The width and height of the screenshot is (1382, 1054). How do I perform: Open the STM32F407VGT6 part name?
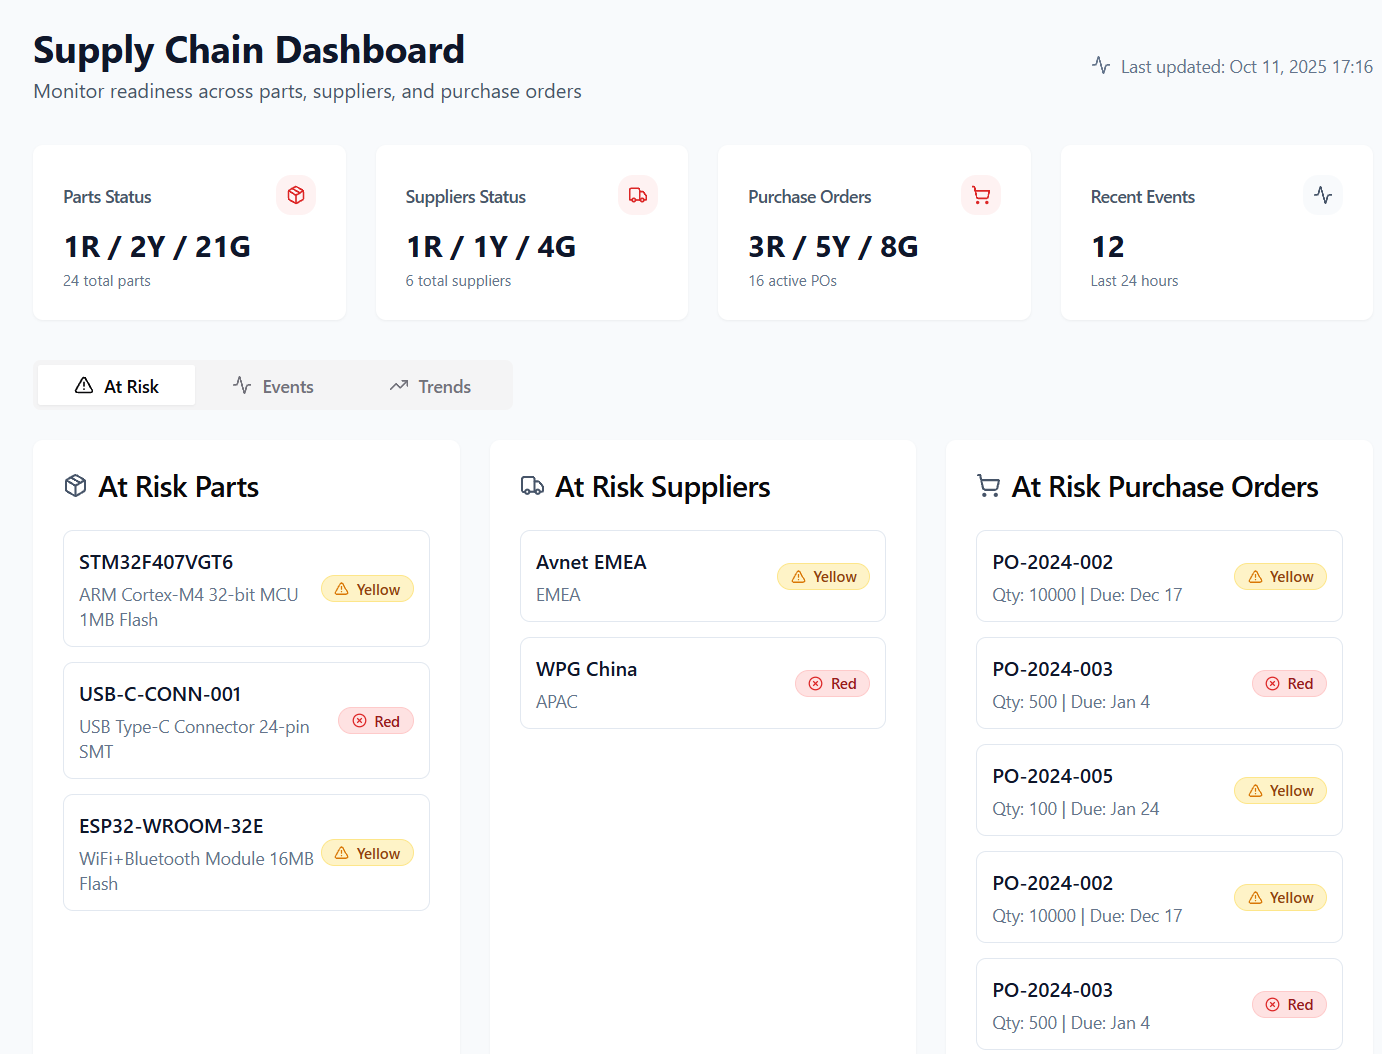click(156, 562)
